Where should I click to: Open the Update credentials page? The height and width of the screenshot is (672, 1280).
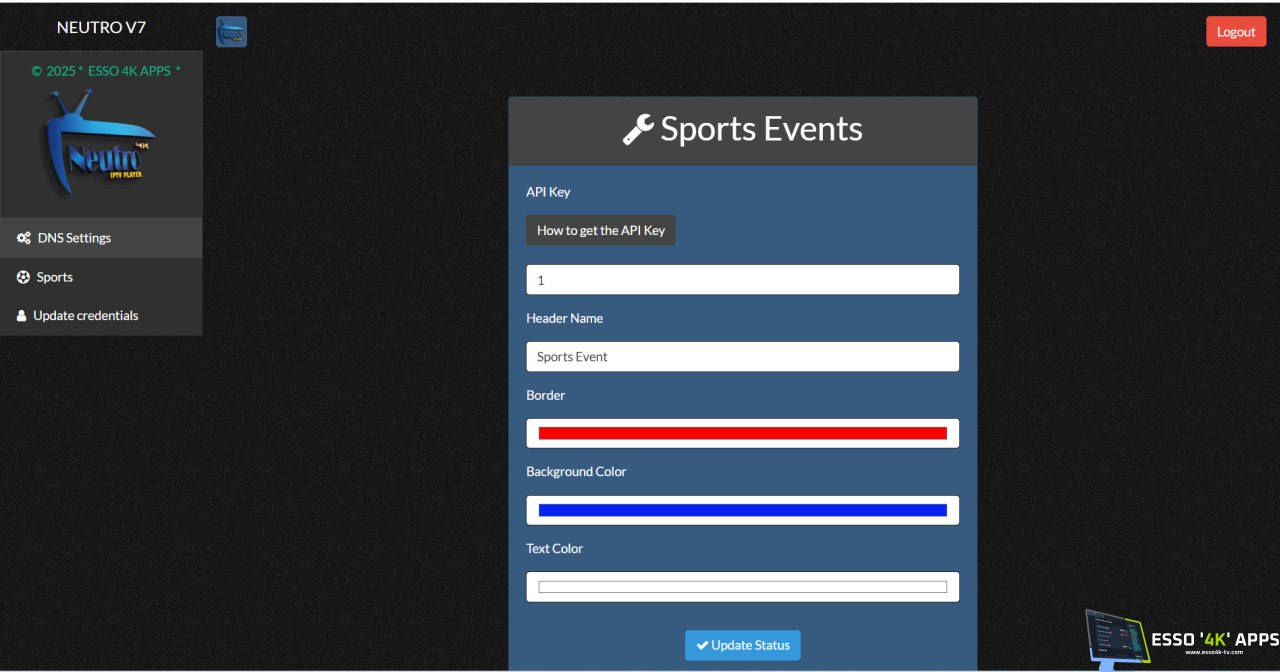(86, 316)
